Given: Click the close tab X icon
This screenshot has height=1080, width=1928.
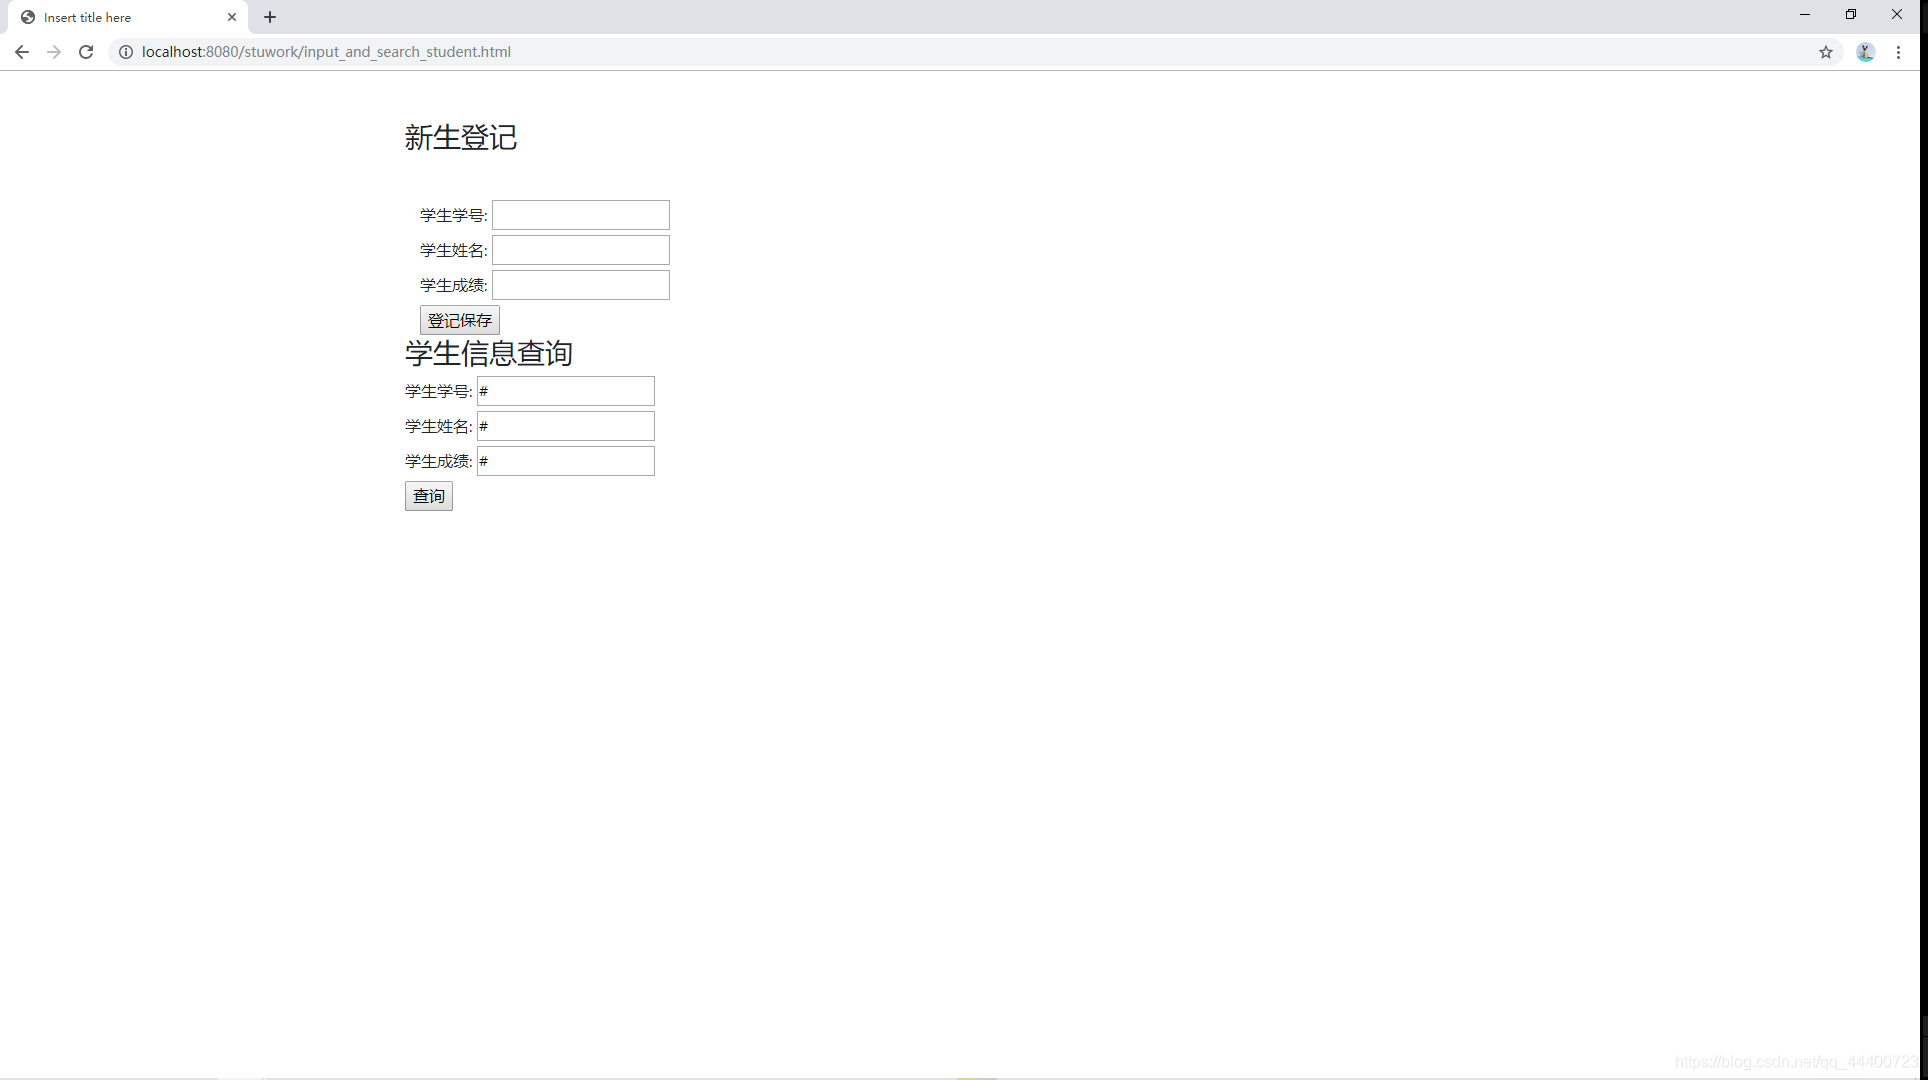Looking at the screenshot, I should (230, 17).
